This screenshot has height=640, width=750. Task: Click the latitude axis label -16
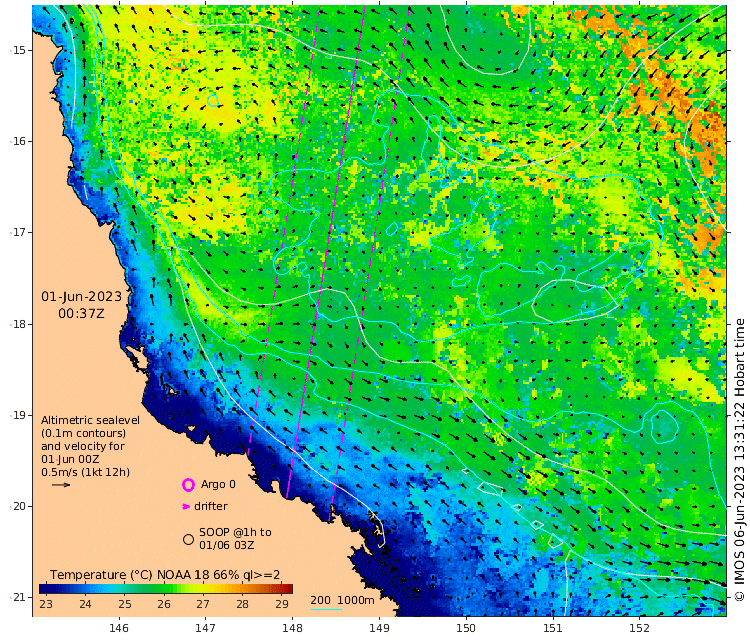tap(18, 142)
